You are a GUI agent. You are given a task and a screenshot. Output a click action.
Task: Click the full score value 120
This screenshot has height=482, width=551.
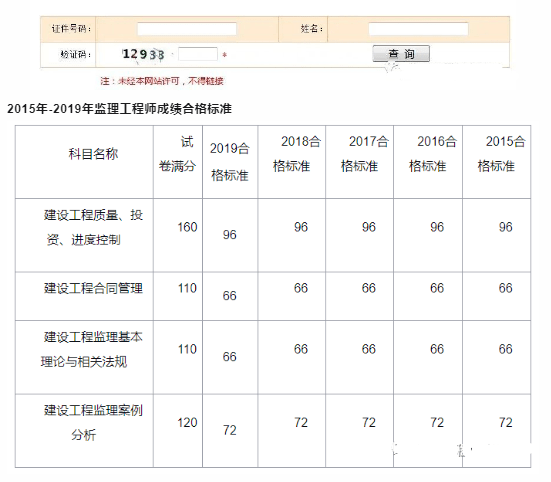coord(187,422)
